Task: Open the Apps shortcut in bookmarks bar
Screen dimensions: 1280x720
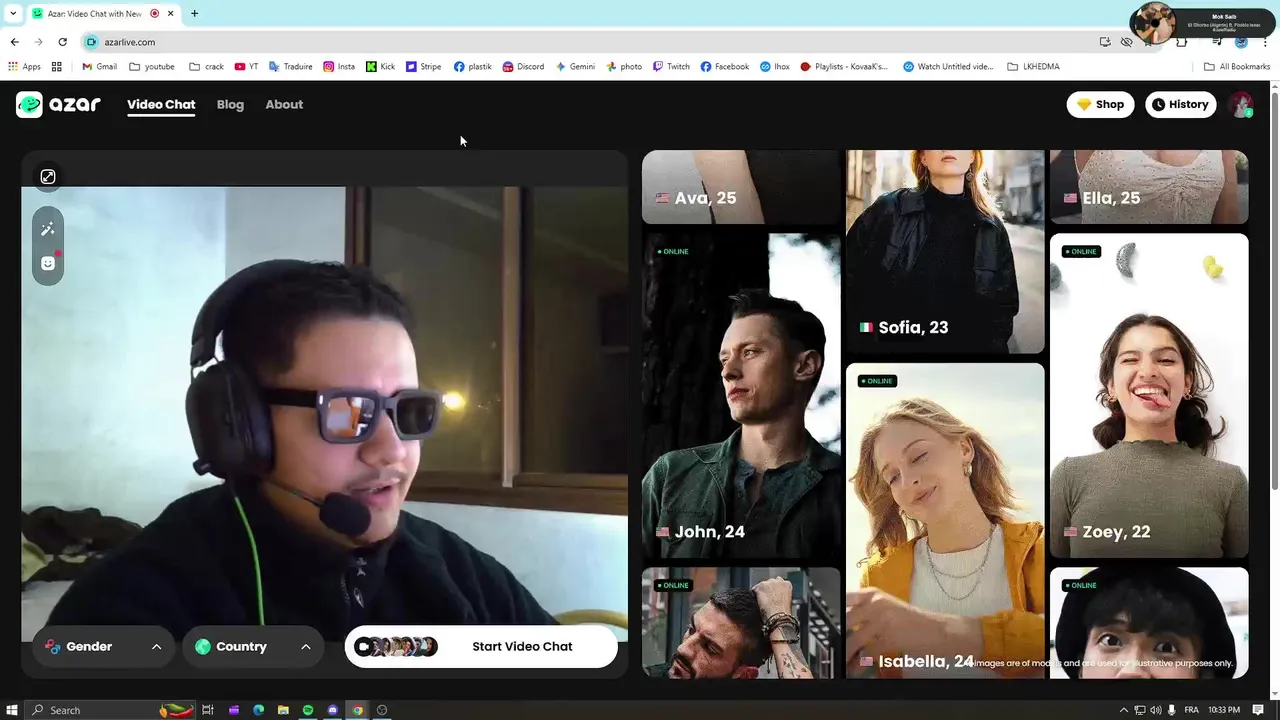Action: (x=25, y=67)
